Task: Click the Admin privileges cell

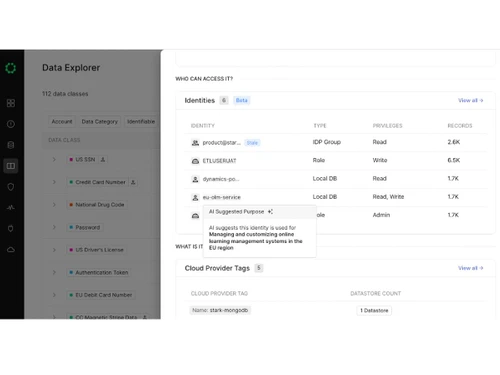Action: (381, 215)
